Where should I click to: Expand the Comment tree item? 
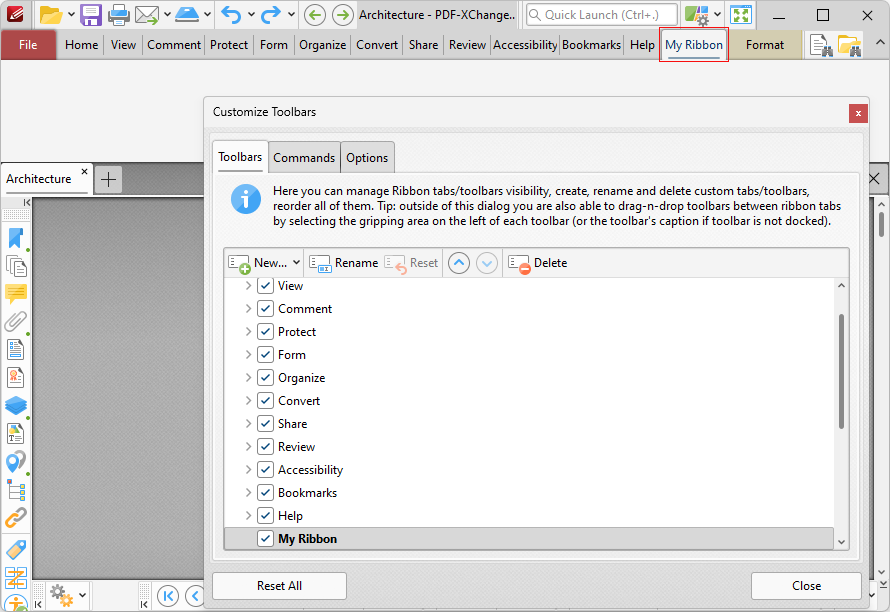click(248, 309)
